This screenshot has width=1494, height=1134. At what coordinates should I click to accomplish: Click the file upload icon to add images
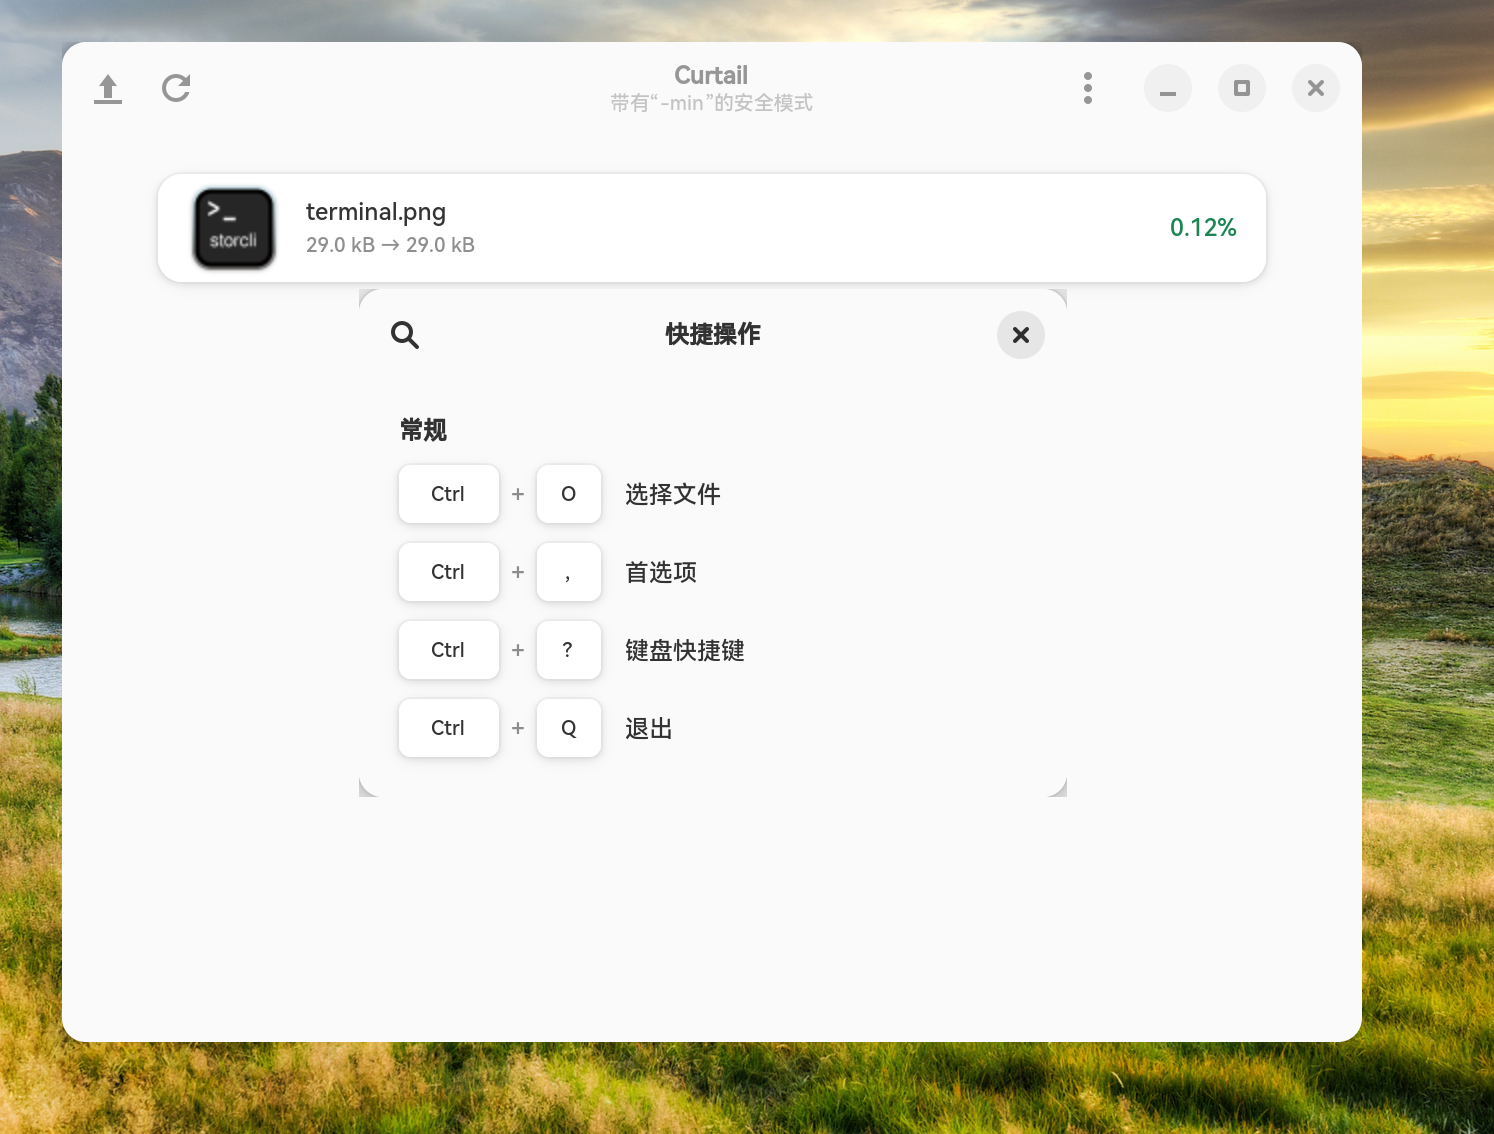click(x=107, y=88)
